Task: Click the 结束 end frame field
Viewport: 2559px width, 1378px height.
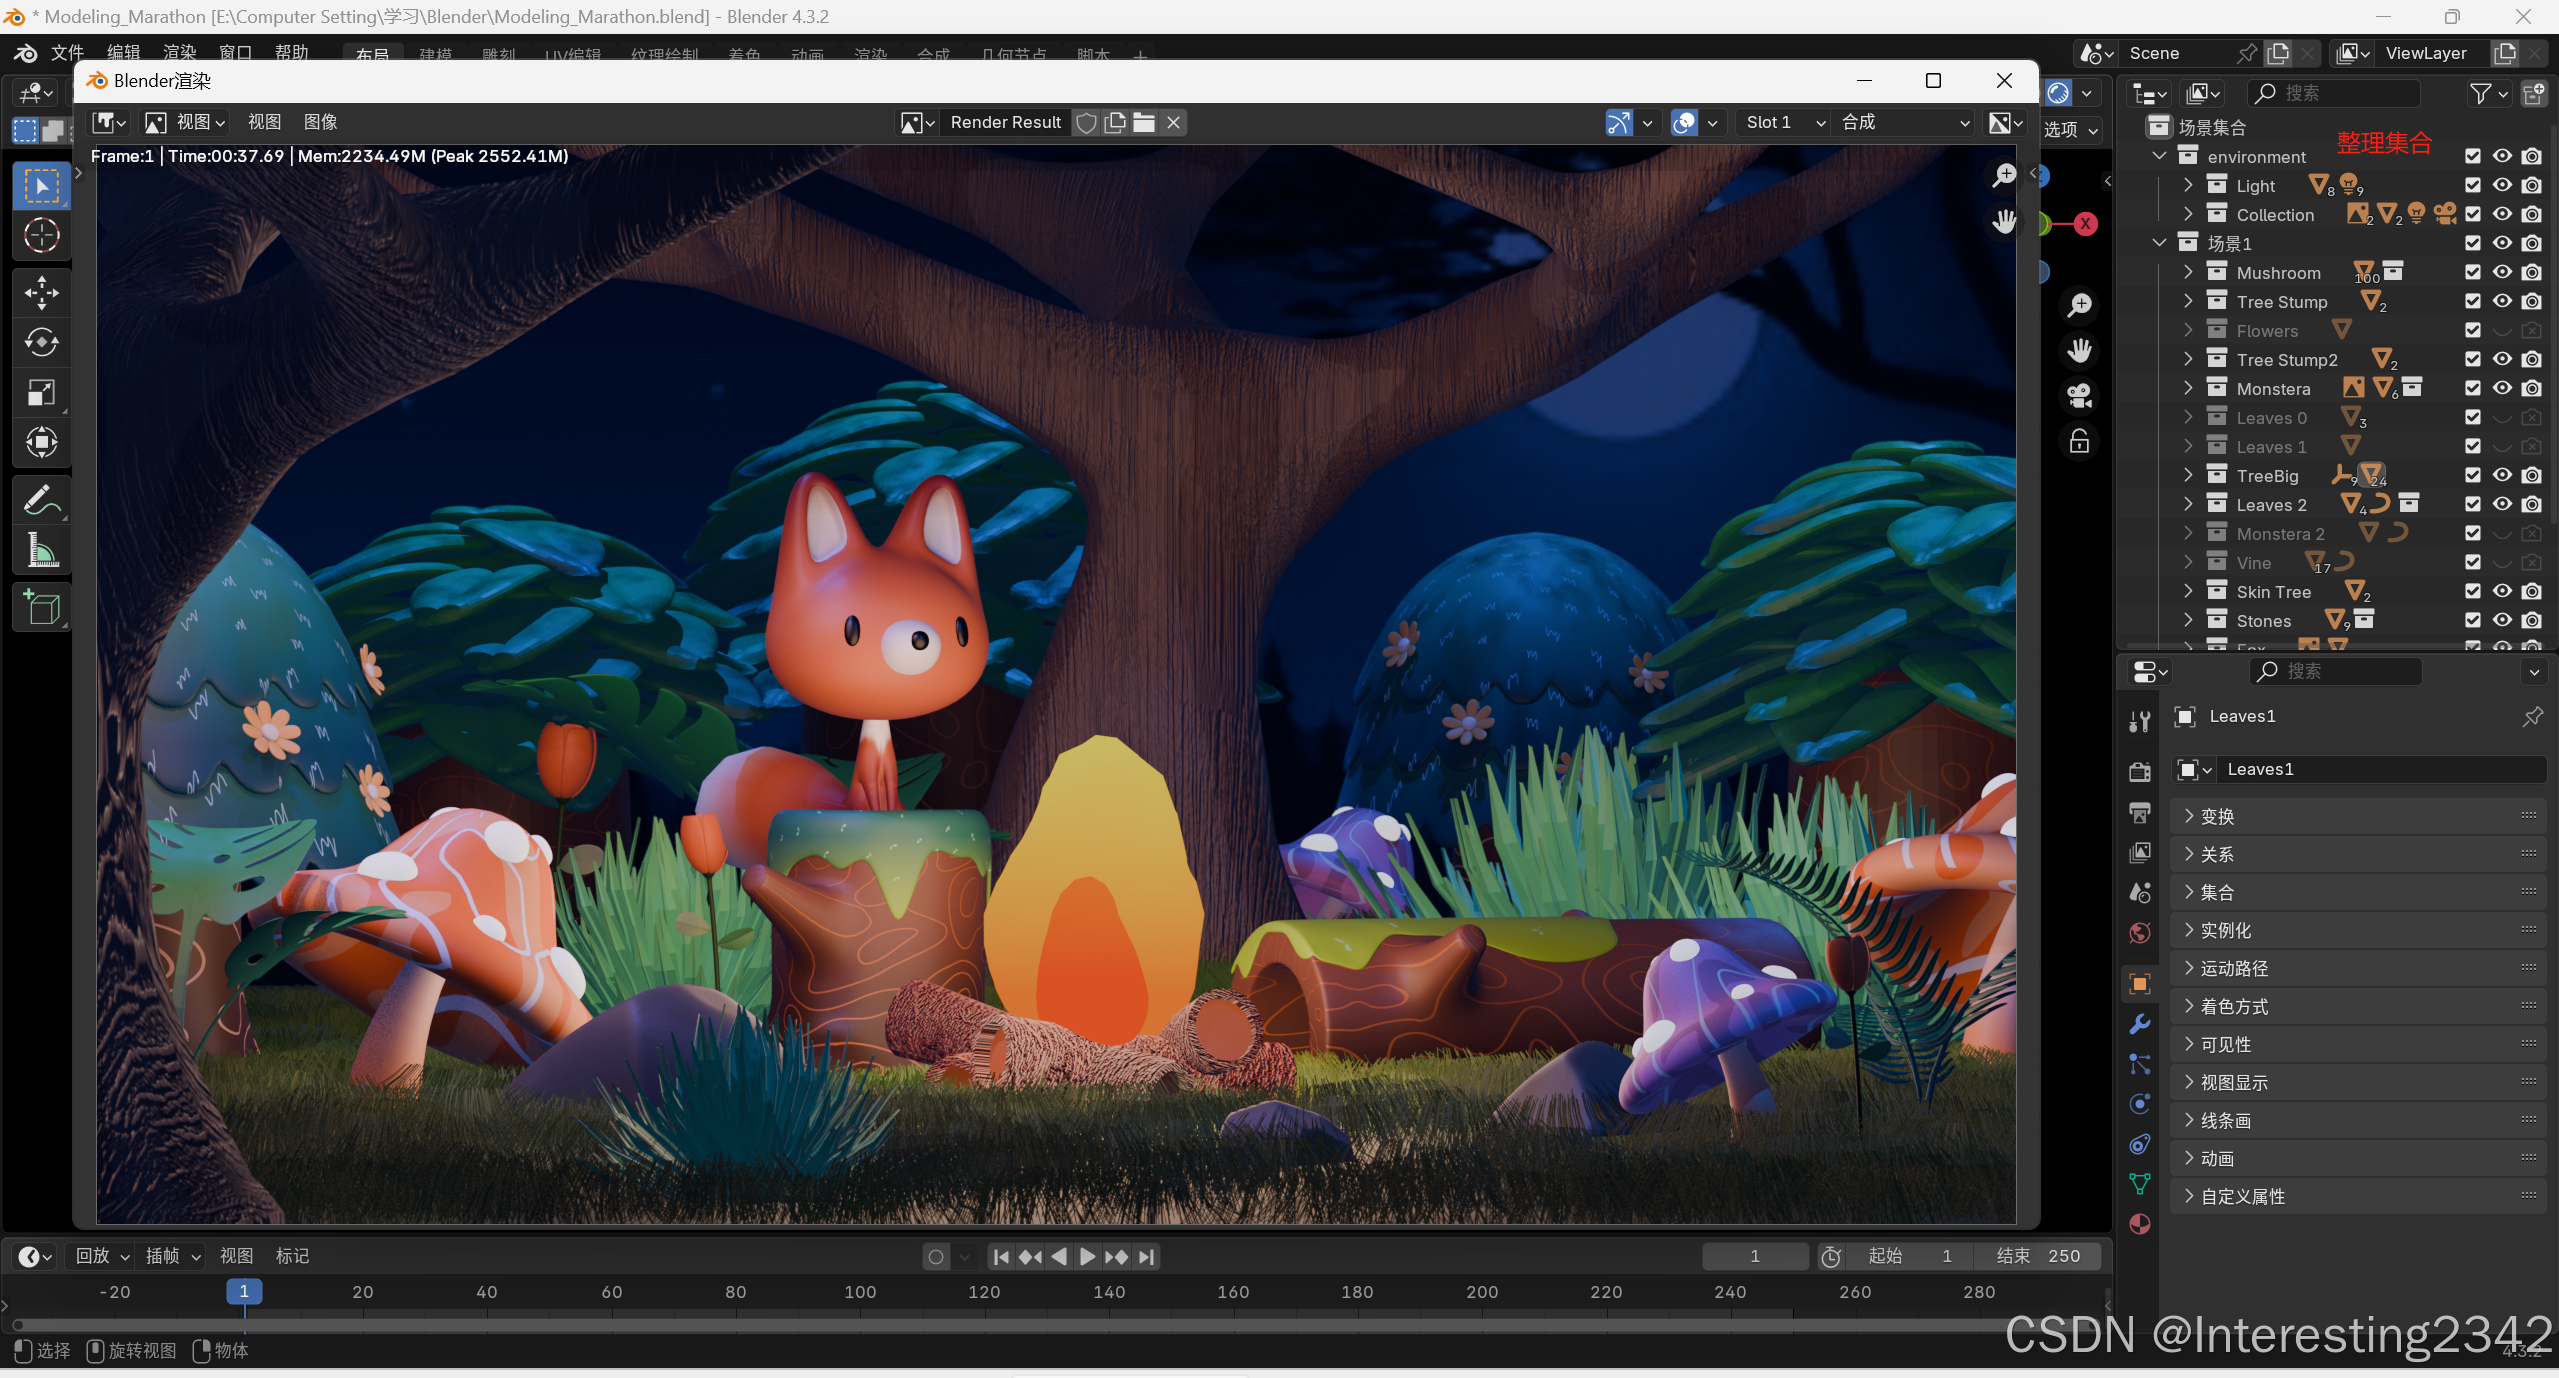Action: pyautogui.click(x=2038, y=1256)
